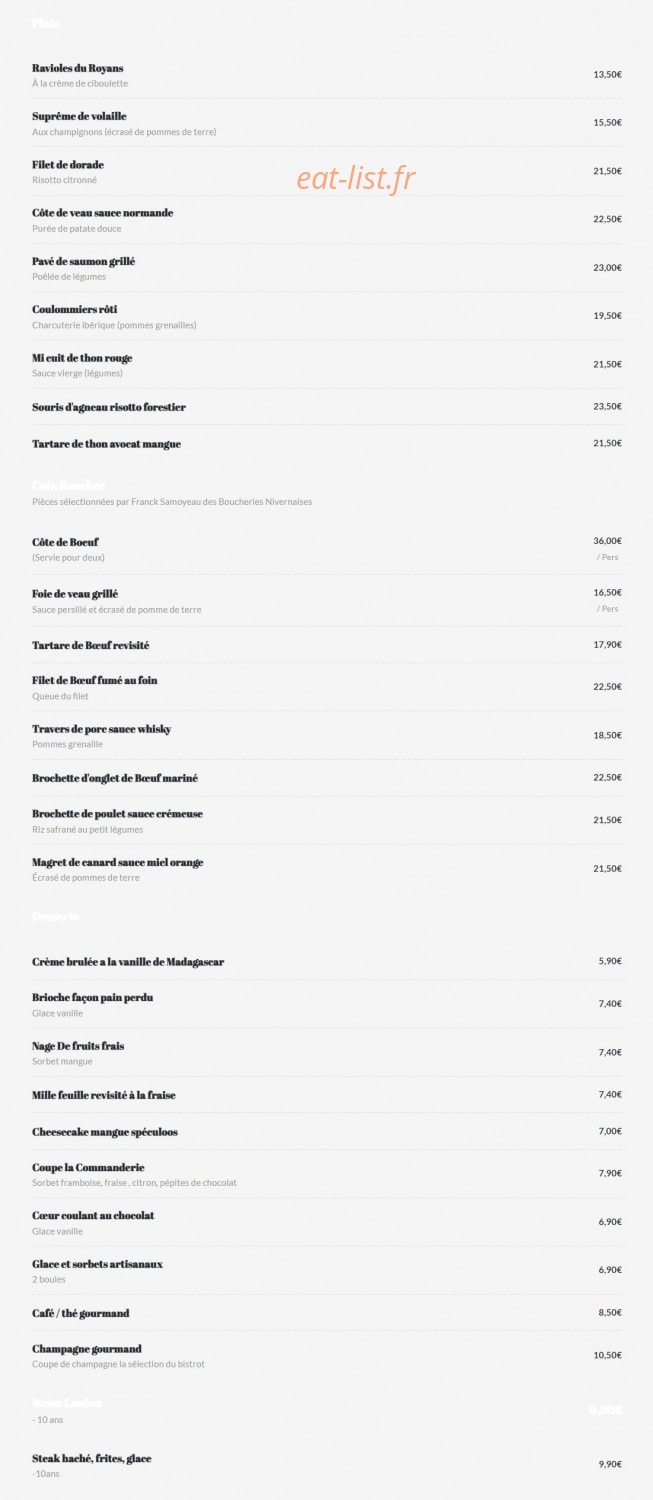Select Foie de veau grillé item
This screenshot has height=1500, width=653.
click(75, 594)
